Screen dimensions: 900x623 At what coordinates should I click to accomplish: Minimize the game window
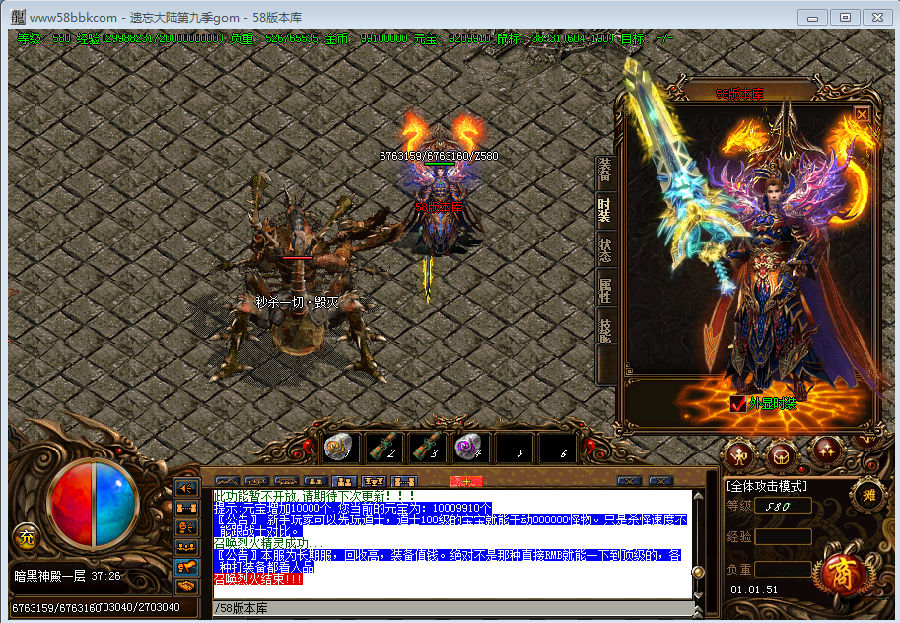(812, 18)
